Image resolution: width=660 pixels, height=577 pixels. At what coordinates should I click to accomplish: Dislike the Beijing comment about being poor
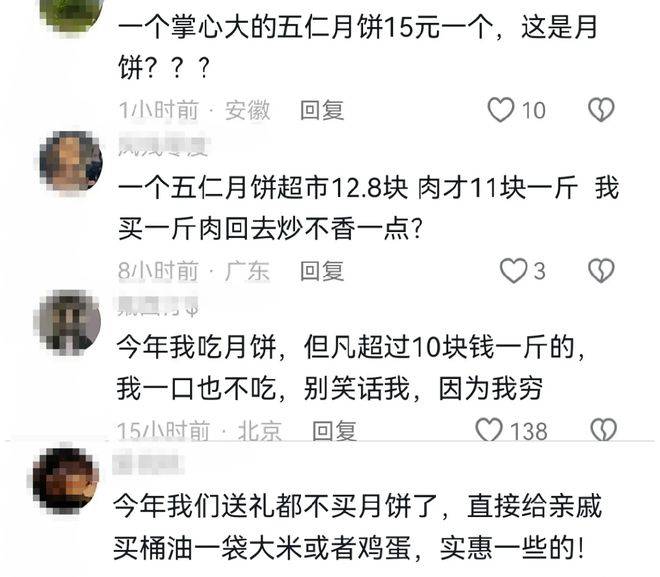click(x=604, y=430)
